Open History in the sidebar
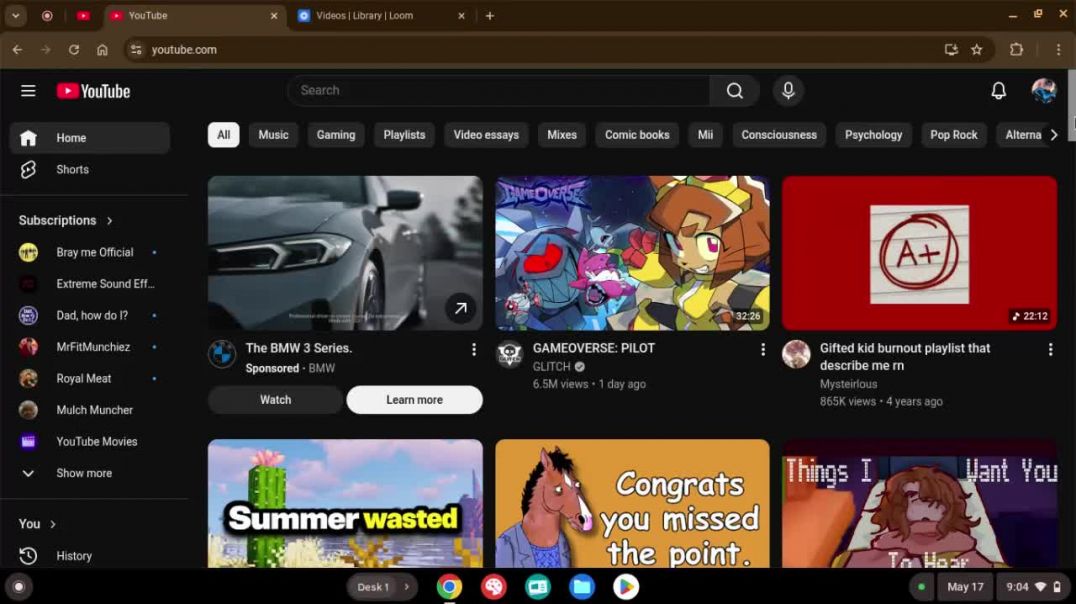The height and width of the screenshot is (604, 1076). coord(90,556)
